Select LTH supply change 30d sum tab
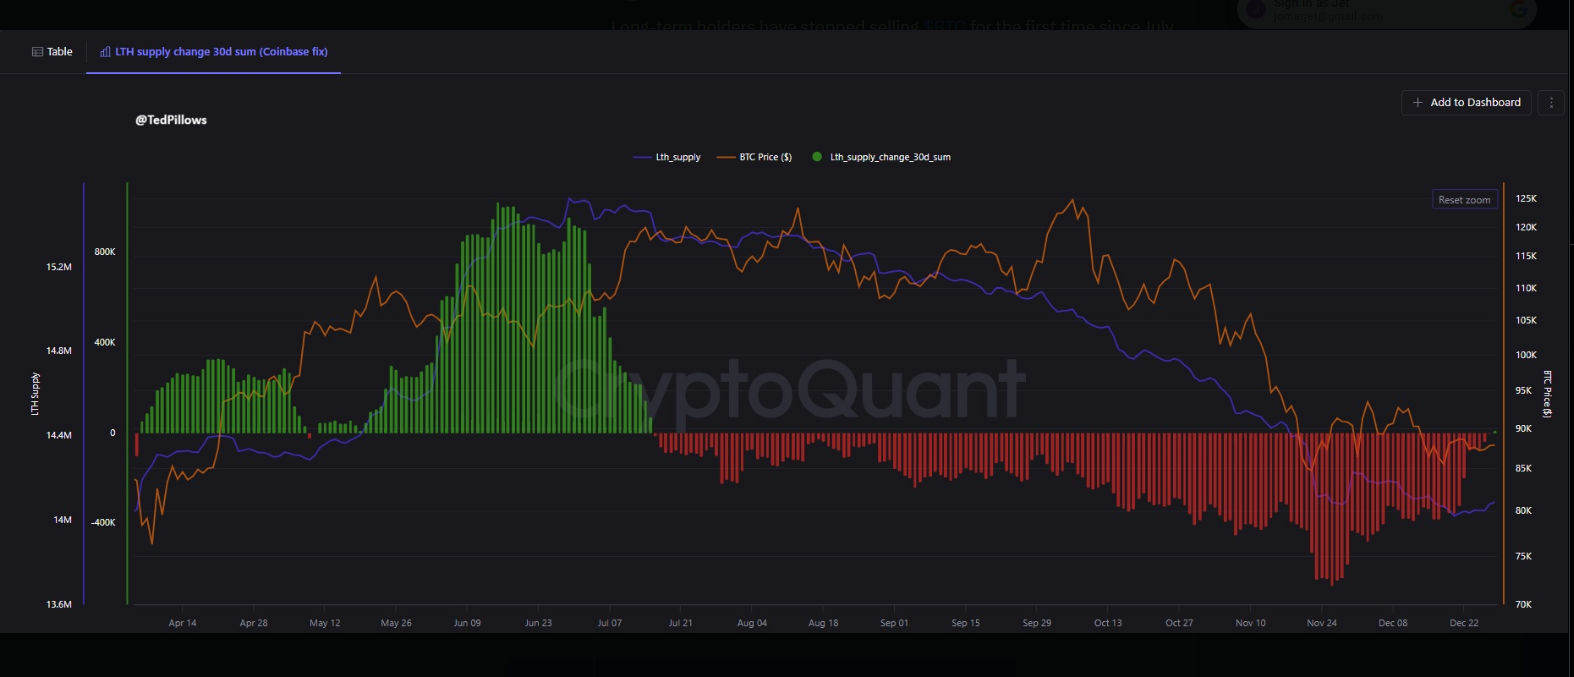 point(221,52)
